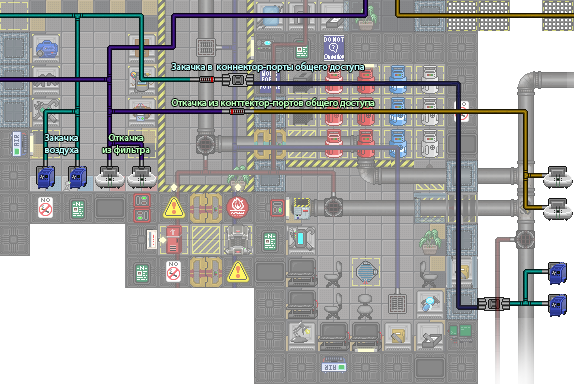Screen dimensions: 574x384
Task: Select the 'Откачка из фильтра' label
Action: (x=126, y=144)
